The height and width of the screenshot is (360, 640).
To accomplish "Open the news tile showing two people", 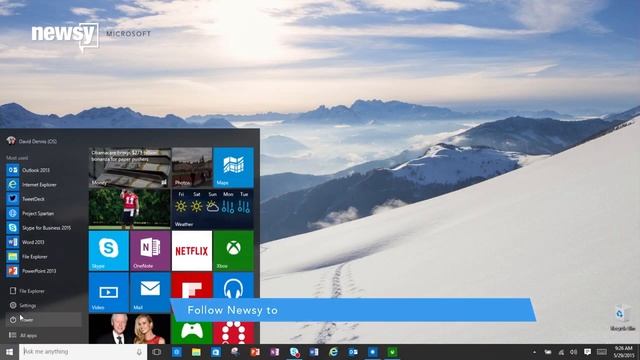I will 129,329.
